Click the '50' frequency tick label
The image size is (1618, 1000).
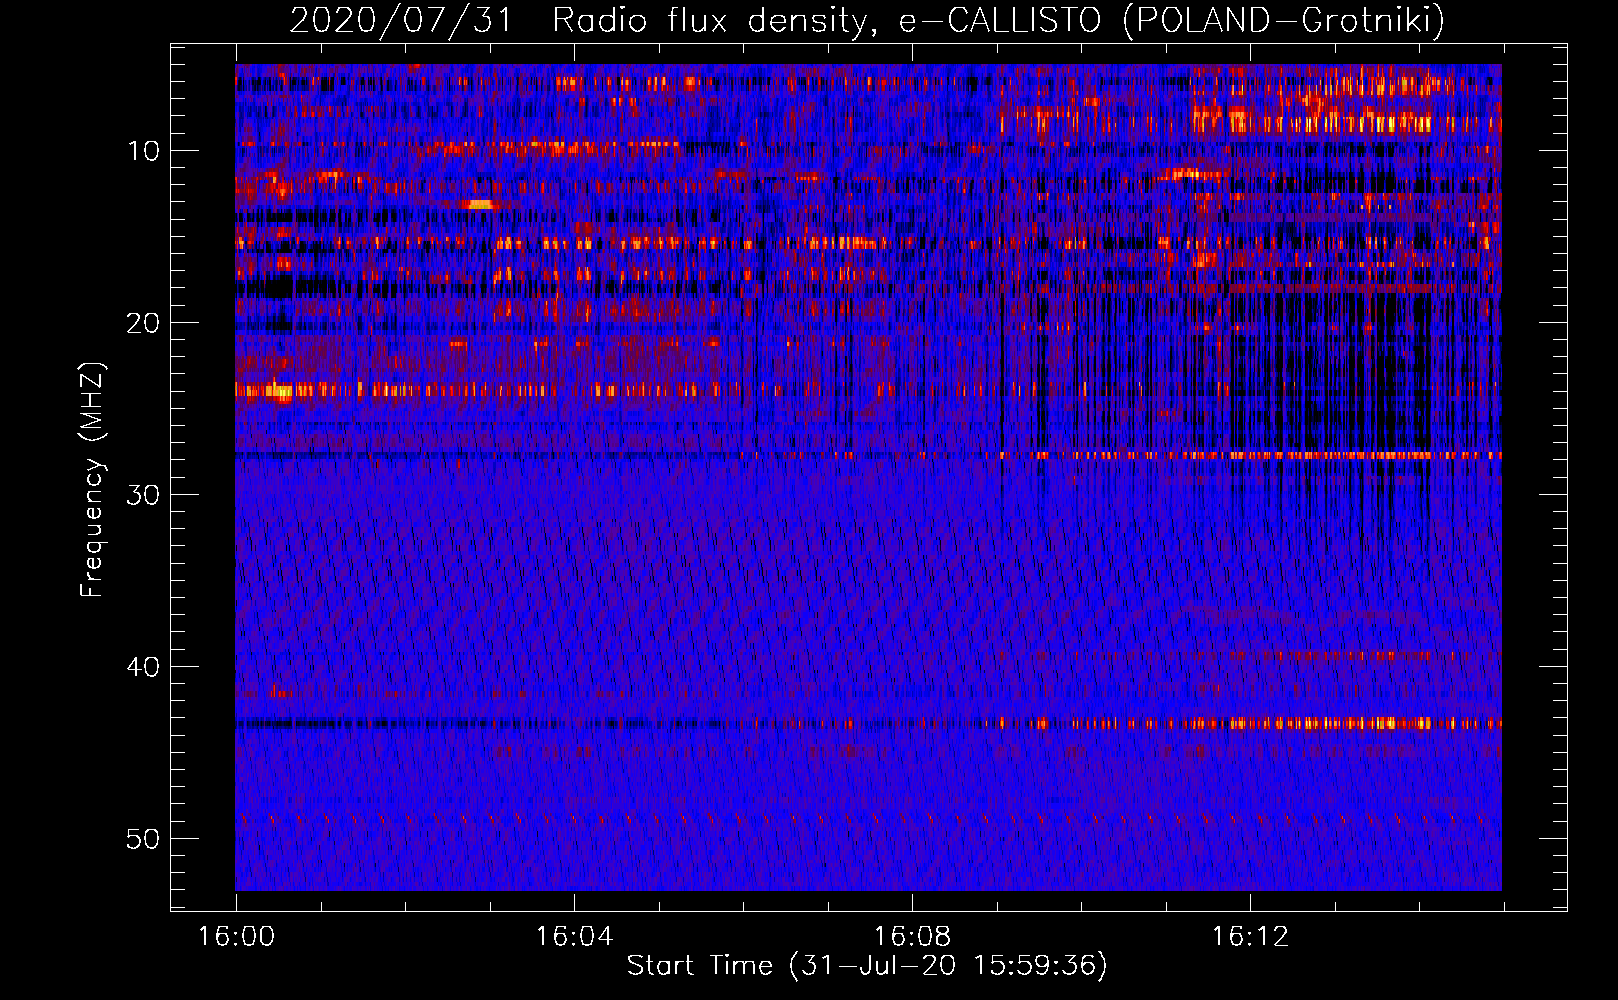tap(144, 839)
